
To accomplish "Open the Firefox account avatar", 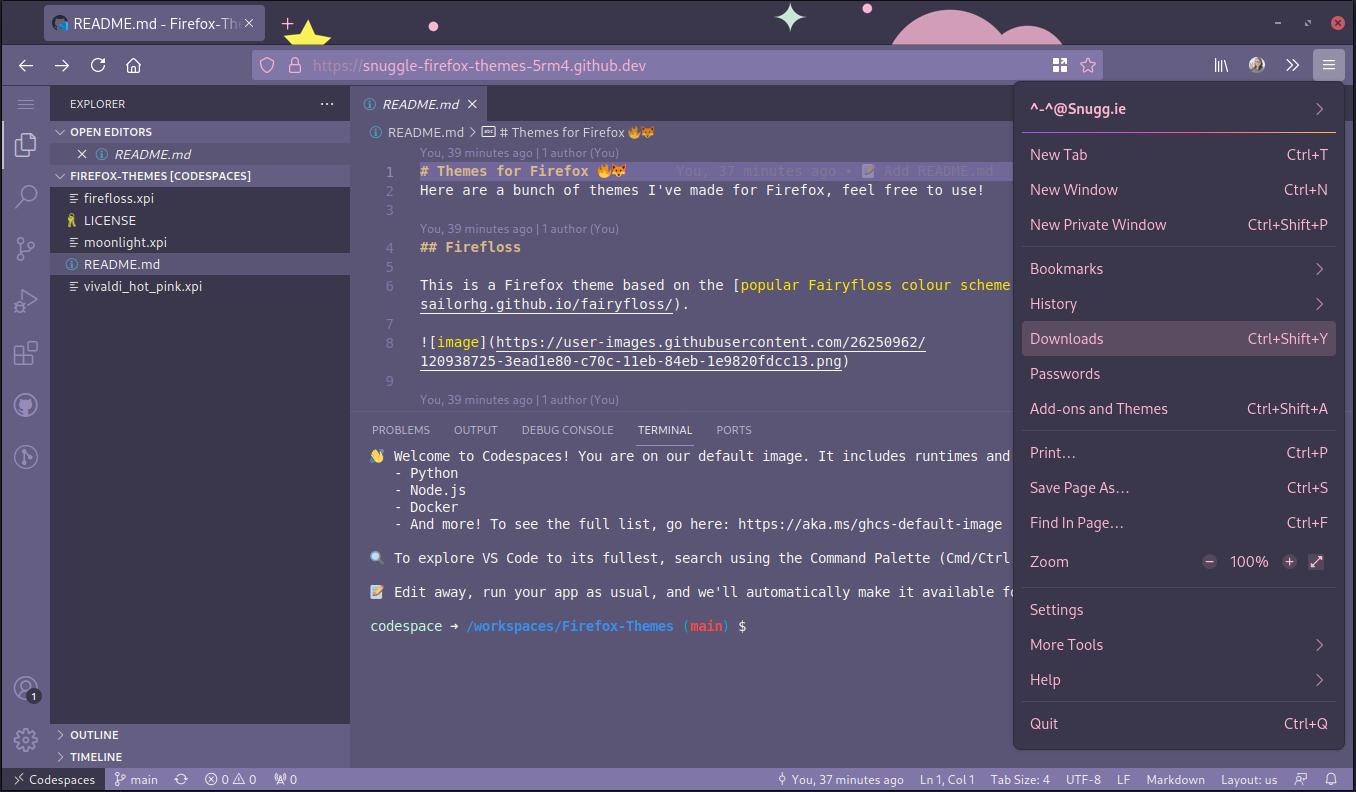I will point(1257,65).
